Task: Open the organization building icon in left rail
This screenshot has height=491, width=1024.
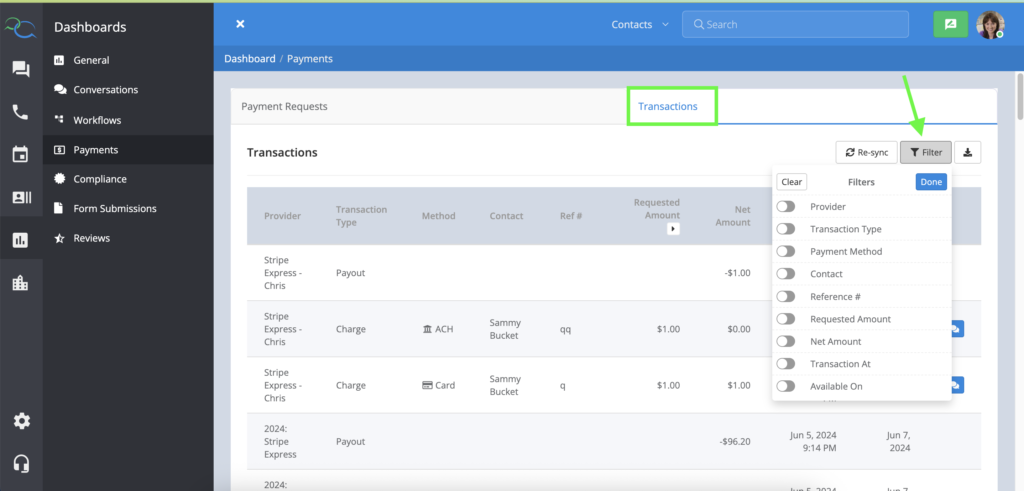Action: point(21,283)
